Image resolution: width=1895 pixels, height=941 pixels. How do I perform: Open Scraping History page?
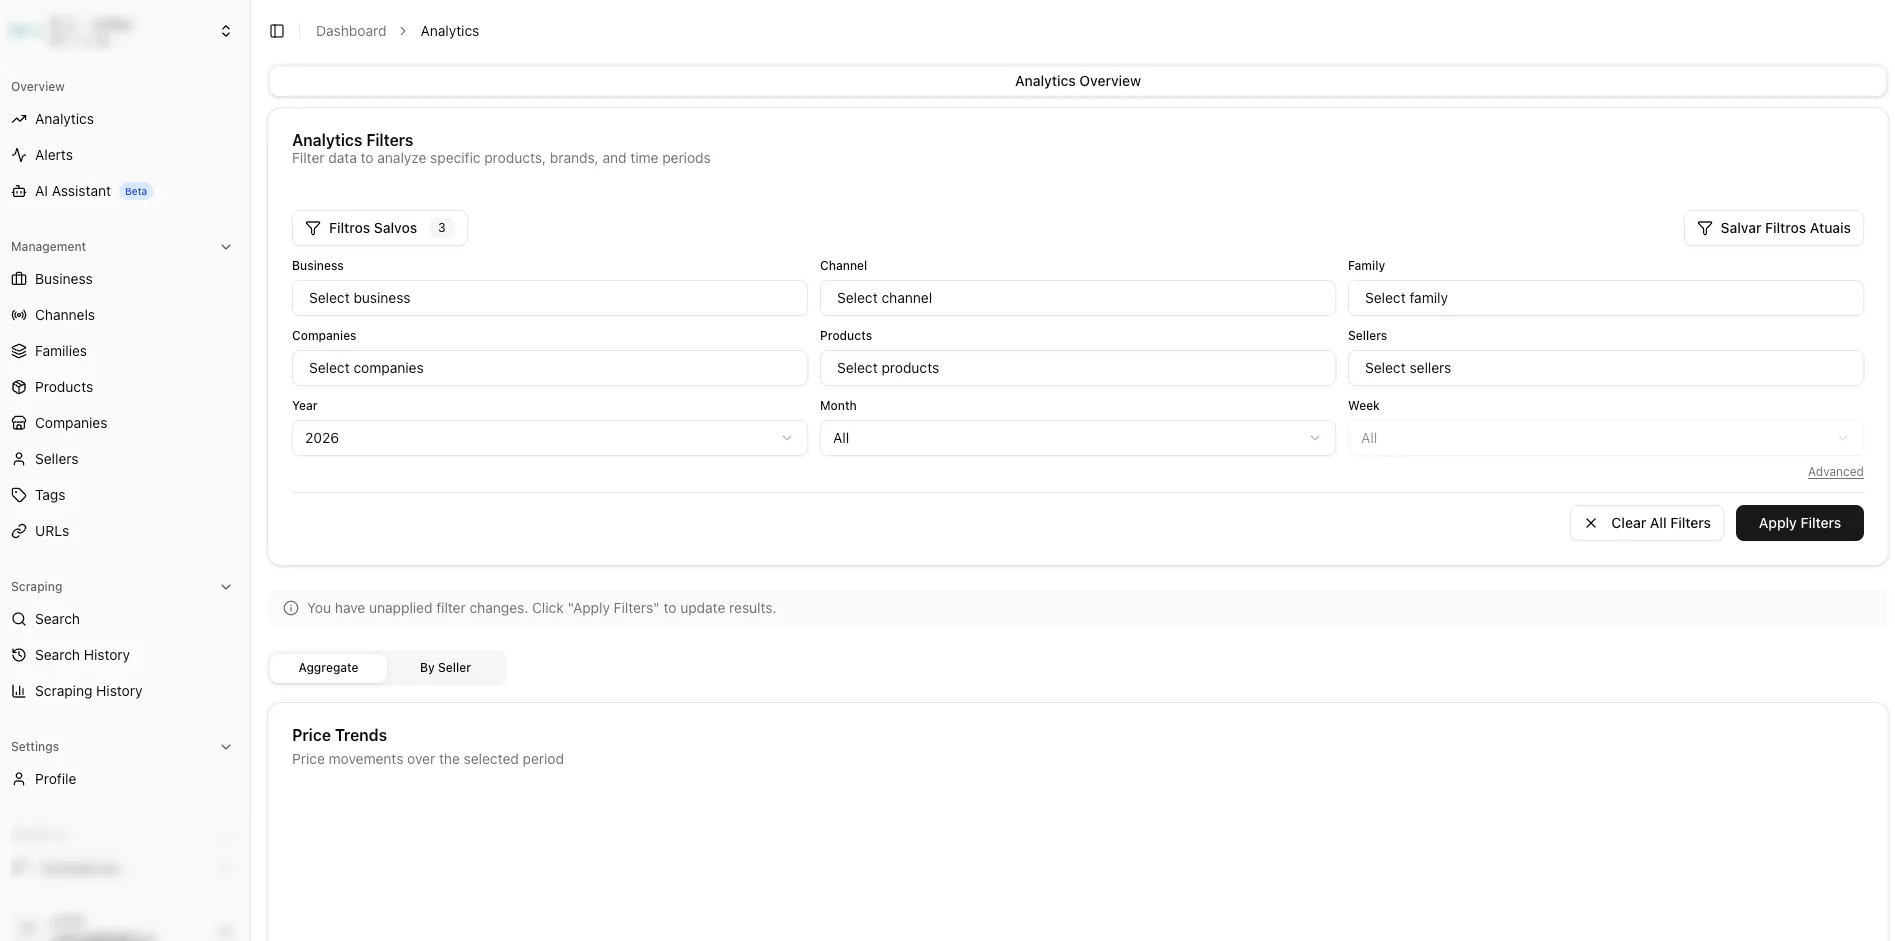click(88, 691)
